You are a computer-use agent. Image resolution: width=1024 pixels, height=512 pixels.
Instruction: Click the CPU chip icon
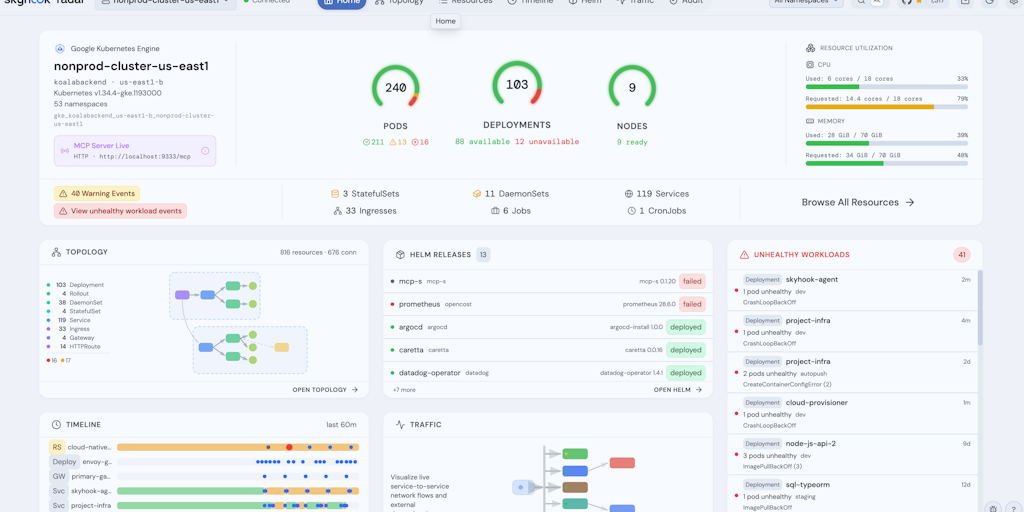click(x=810, y=65)
